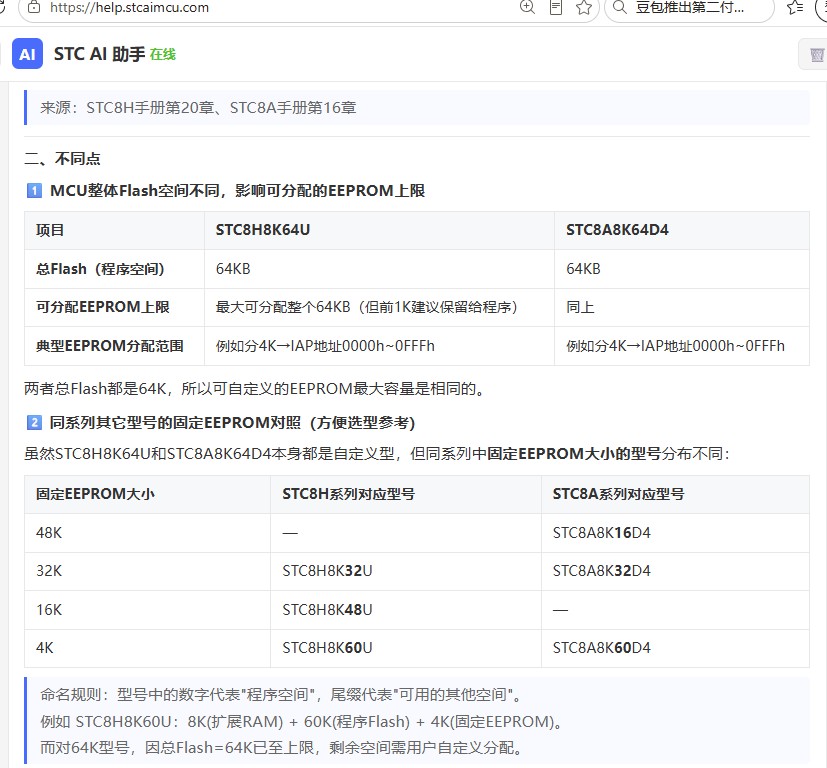Click cell STC8H8K48U
This screenshot has height=768, width=827.
click(328, 610)
